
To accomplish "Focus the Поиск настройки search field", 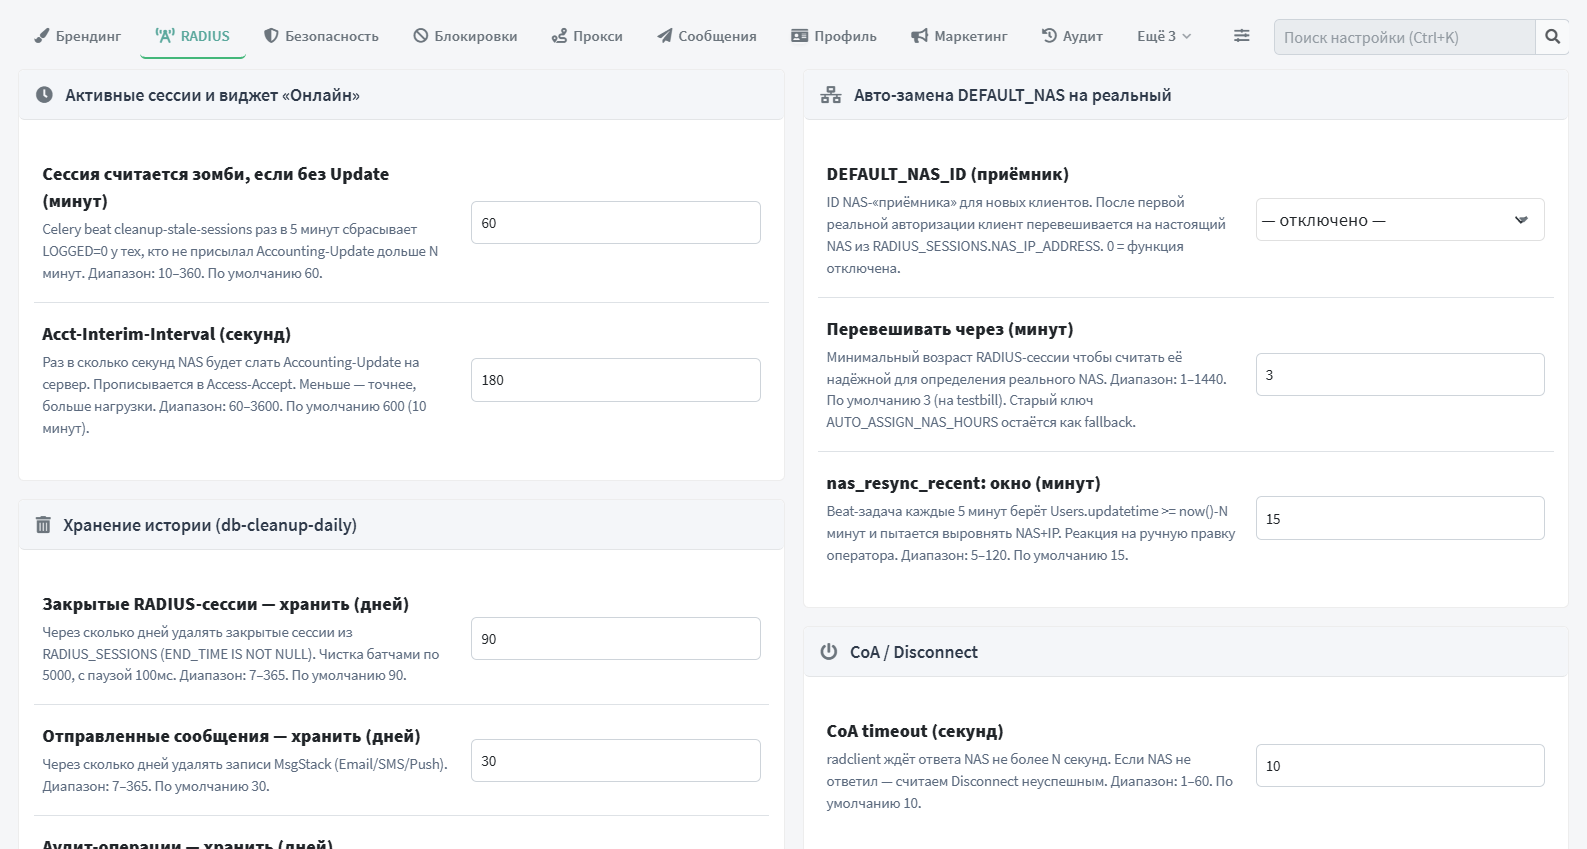I will click(x=1404, y=37).
